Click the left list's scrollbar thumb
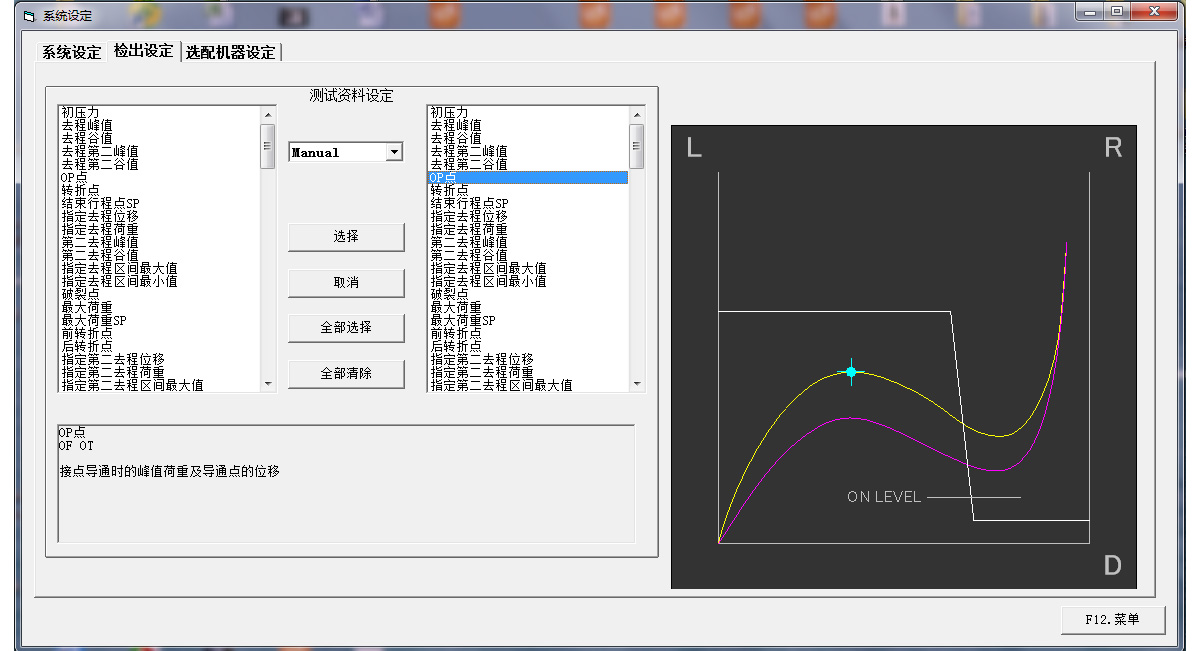The height and width of the screenshot is (651, 1200). (267, 146)
